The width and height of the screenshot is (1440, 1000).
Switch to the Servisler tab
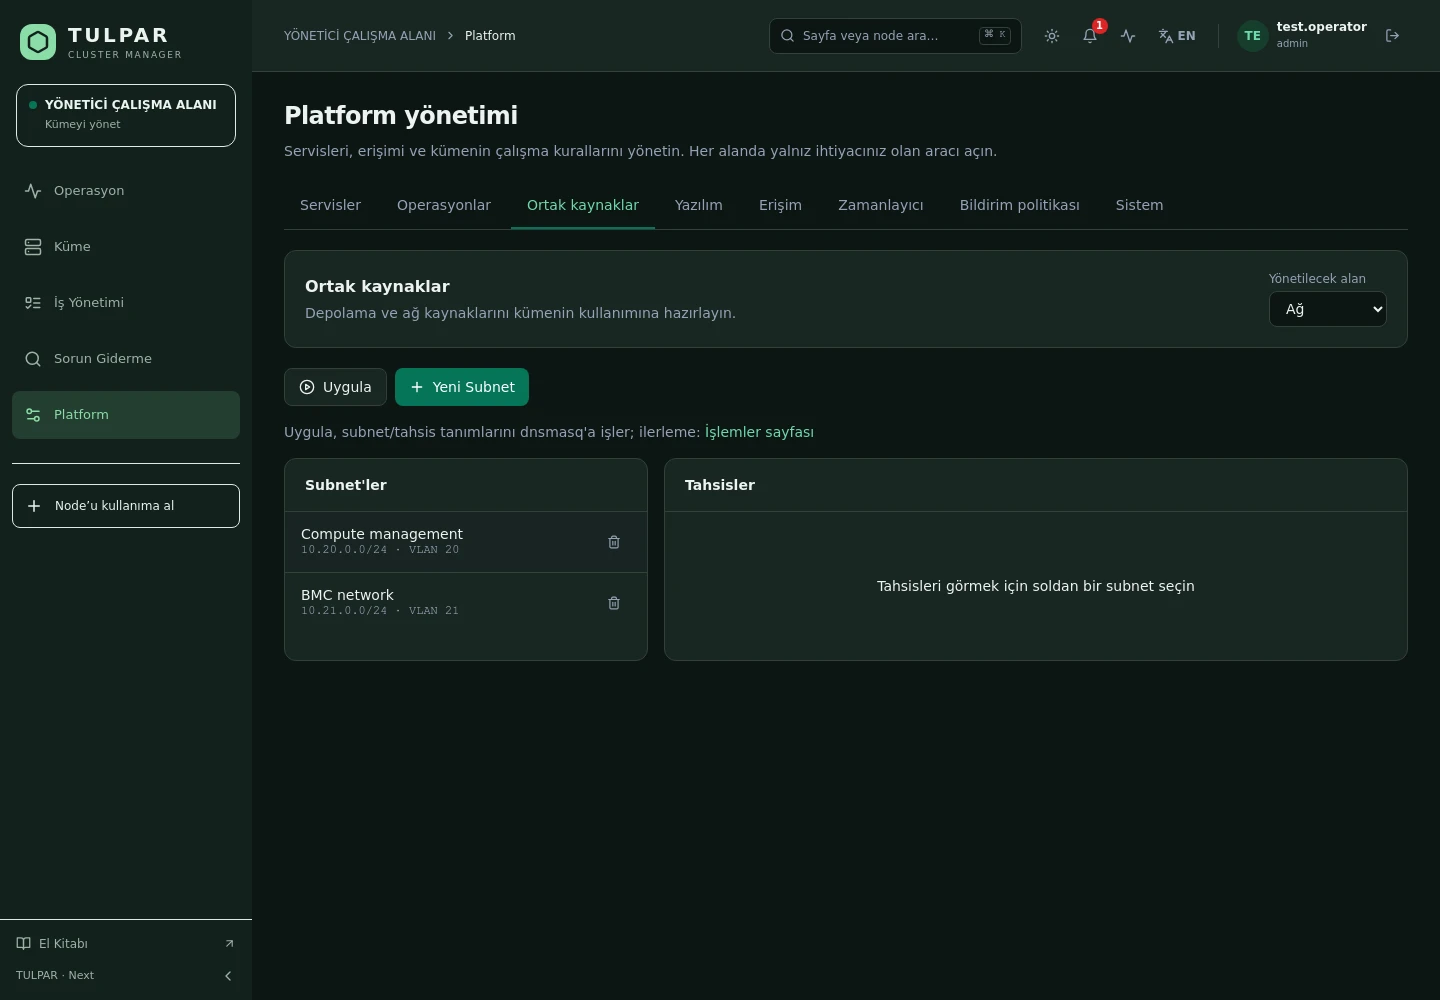[x=330, y=205]
